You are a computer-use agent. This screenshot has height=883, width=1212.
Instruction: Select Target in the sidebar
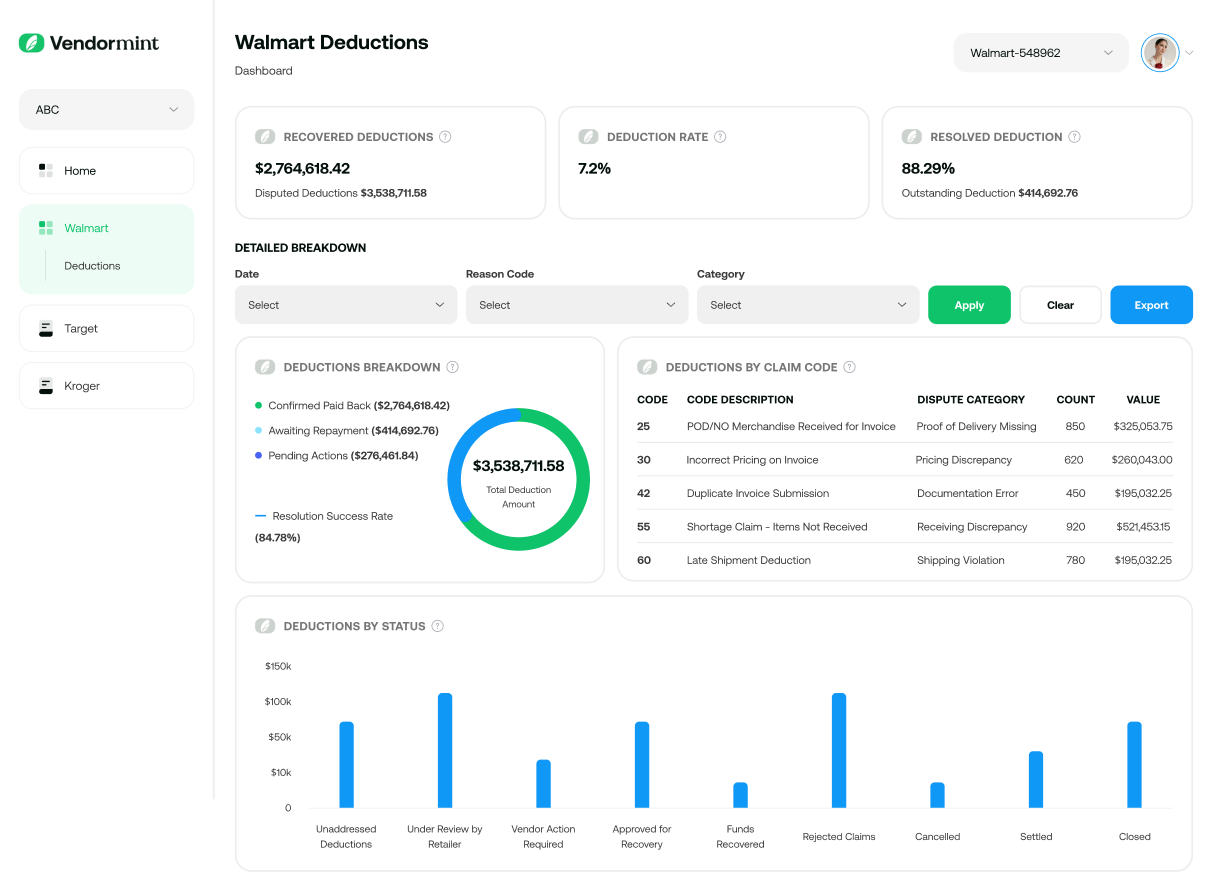106,328
